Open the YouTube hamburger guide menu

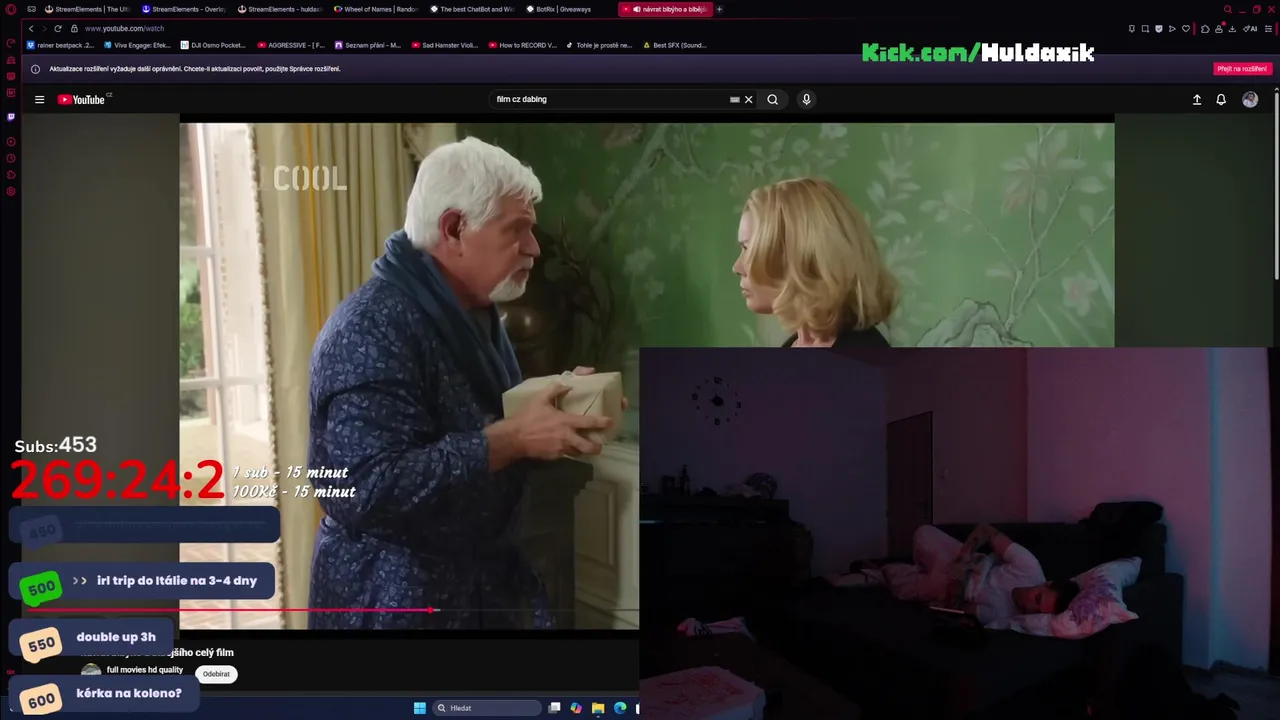(x=39, y=99)
